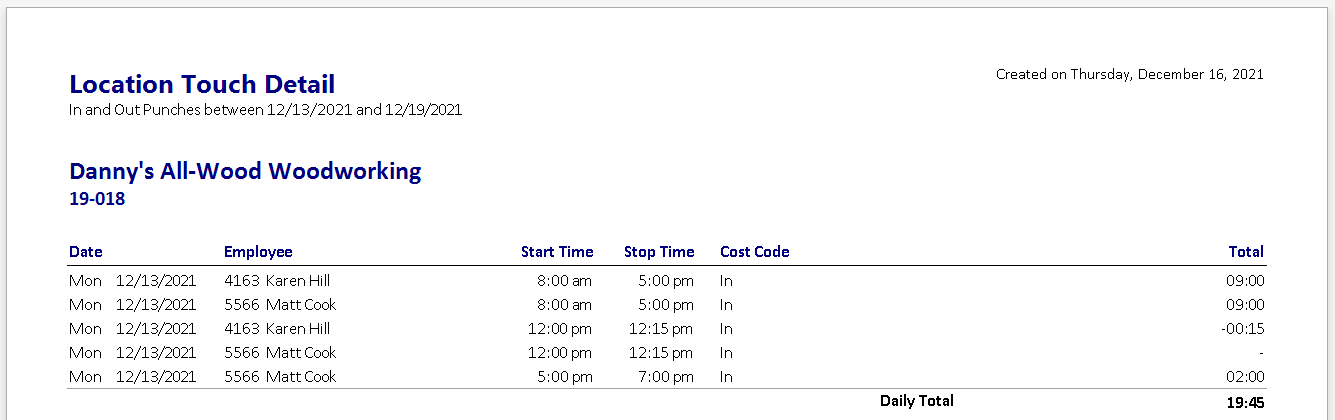Screen dimensions: 1335x420
Task: Select the In and Out Punches subtitle
Action: point(265,110)
